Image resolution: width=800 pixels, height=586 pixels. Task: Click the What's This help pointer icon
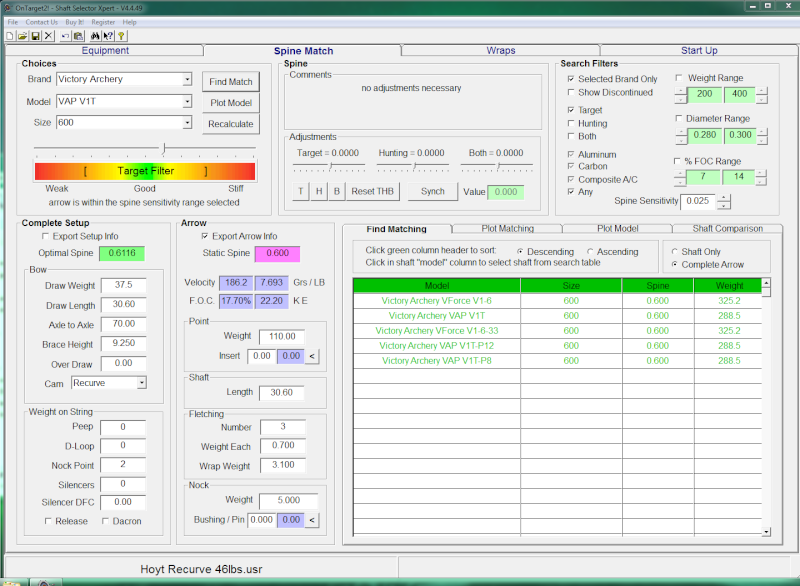tap(108, 36)
